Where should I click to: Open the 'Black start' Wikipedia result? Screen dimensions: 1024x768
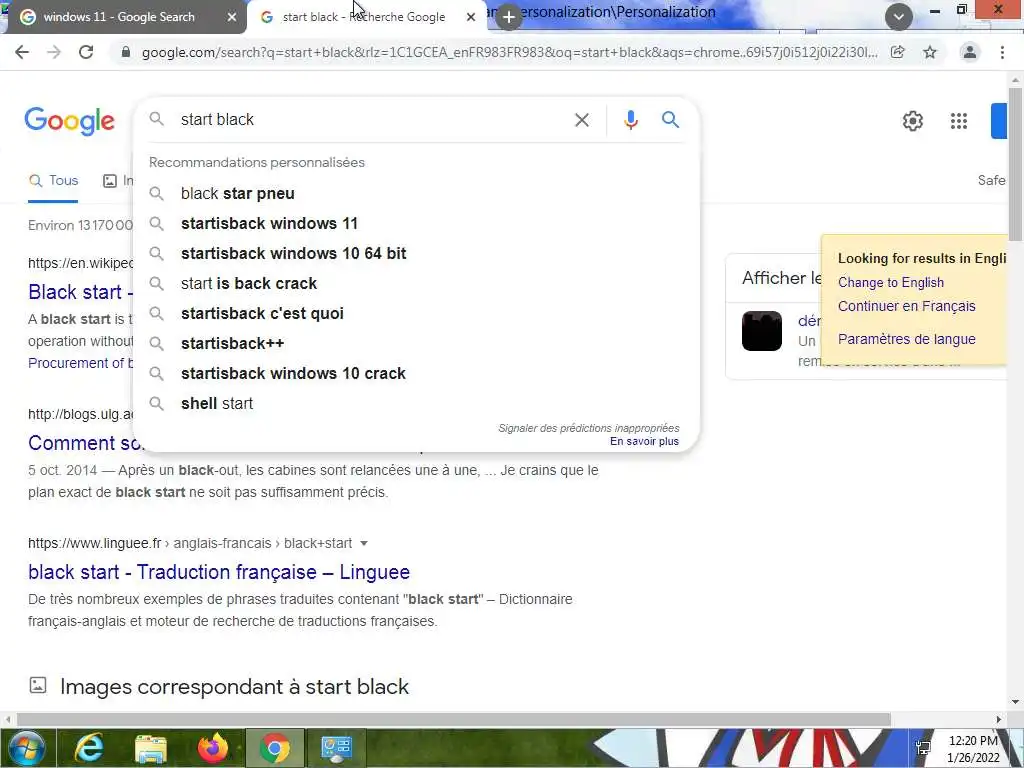click(80, 292)
